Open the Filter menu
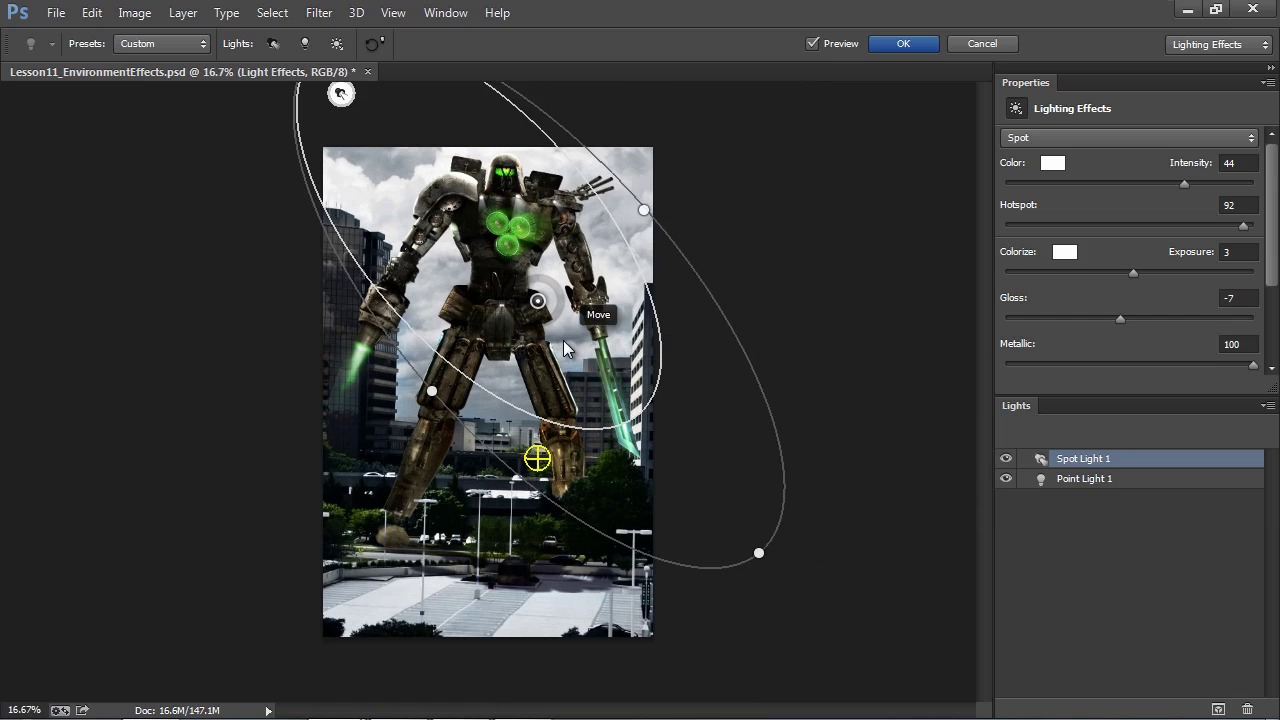Viewport: 1280px width, 720px height. (319, 13)
